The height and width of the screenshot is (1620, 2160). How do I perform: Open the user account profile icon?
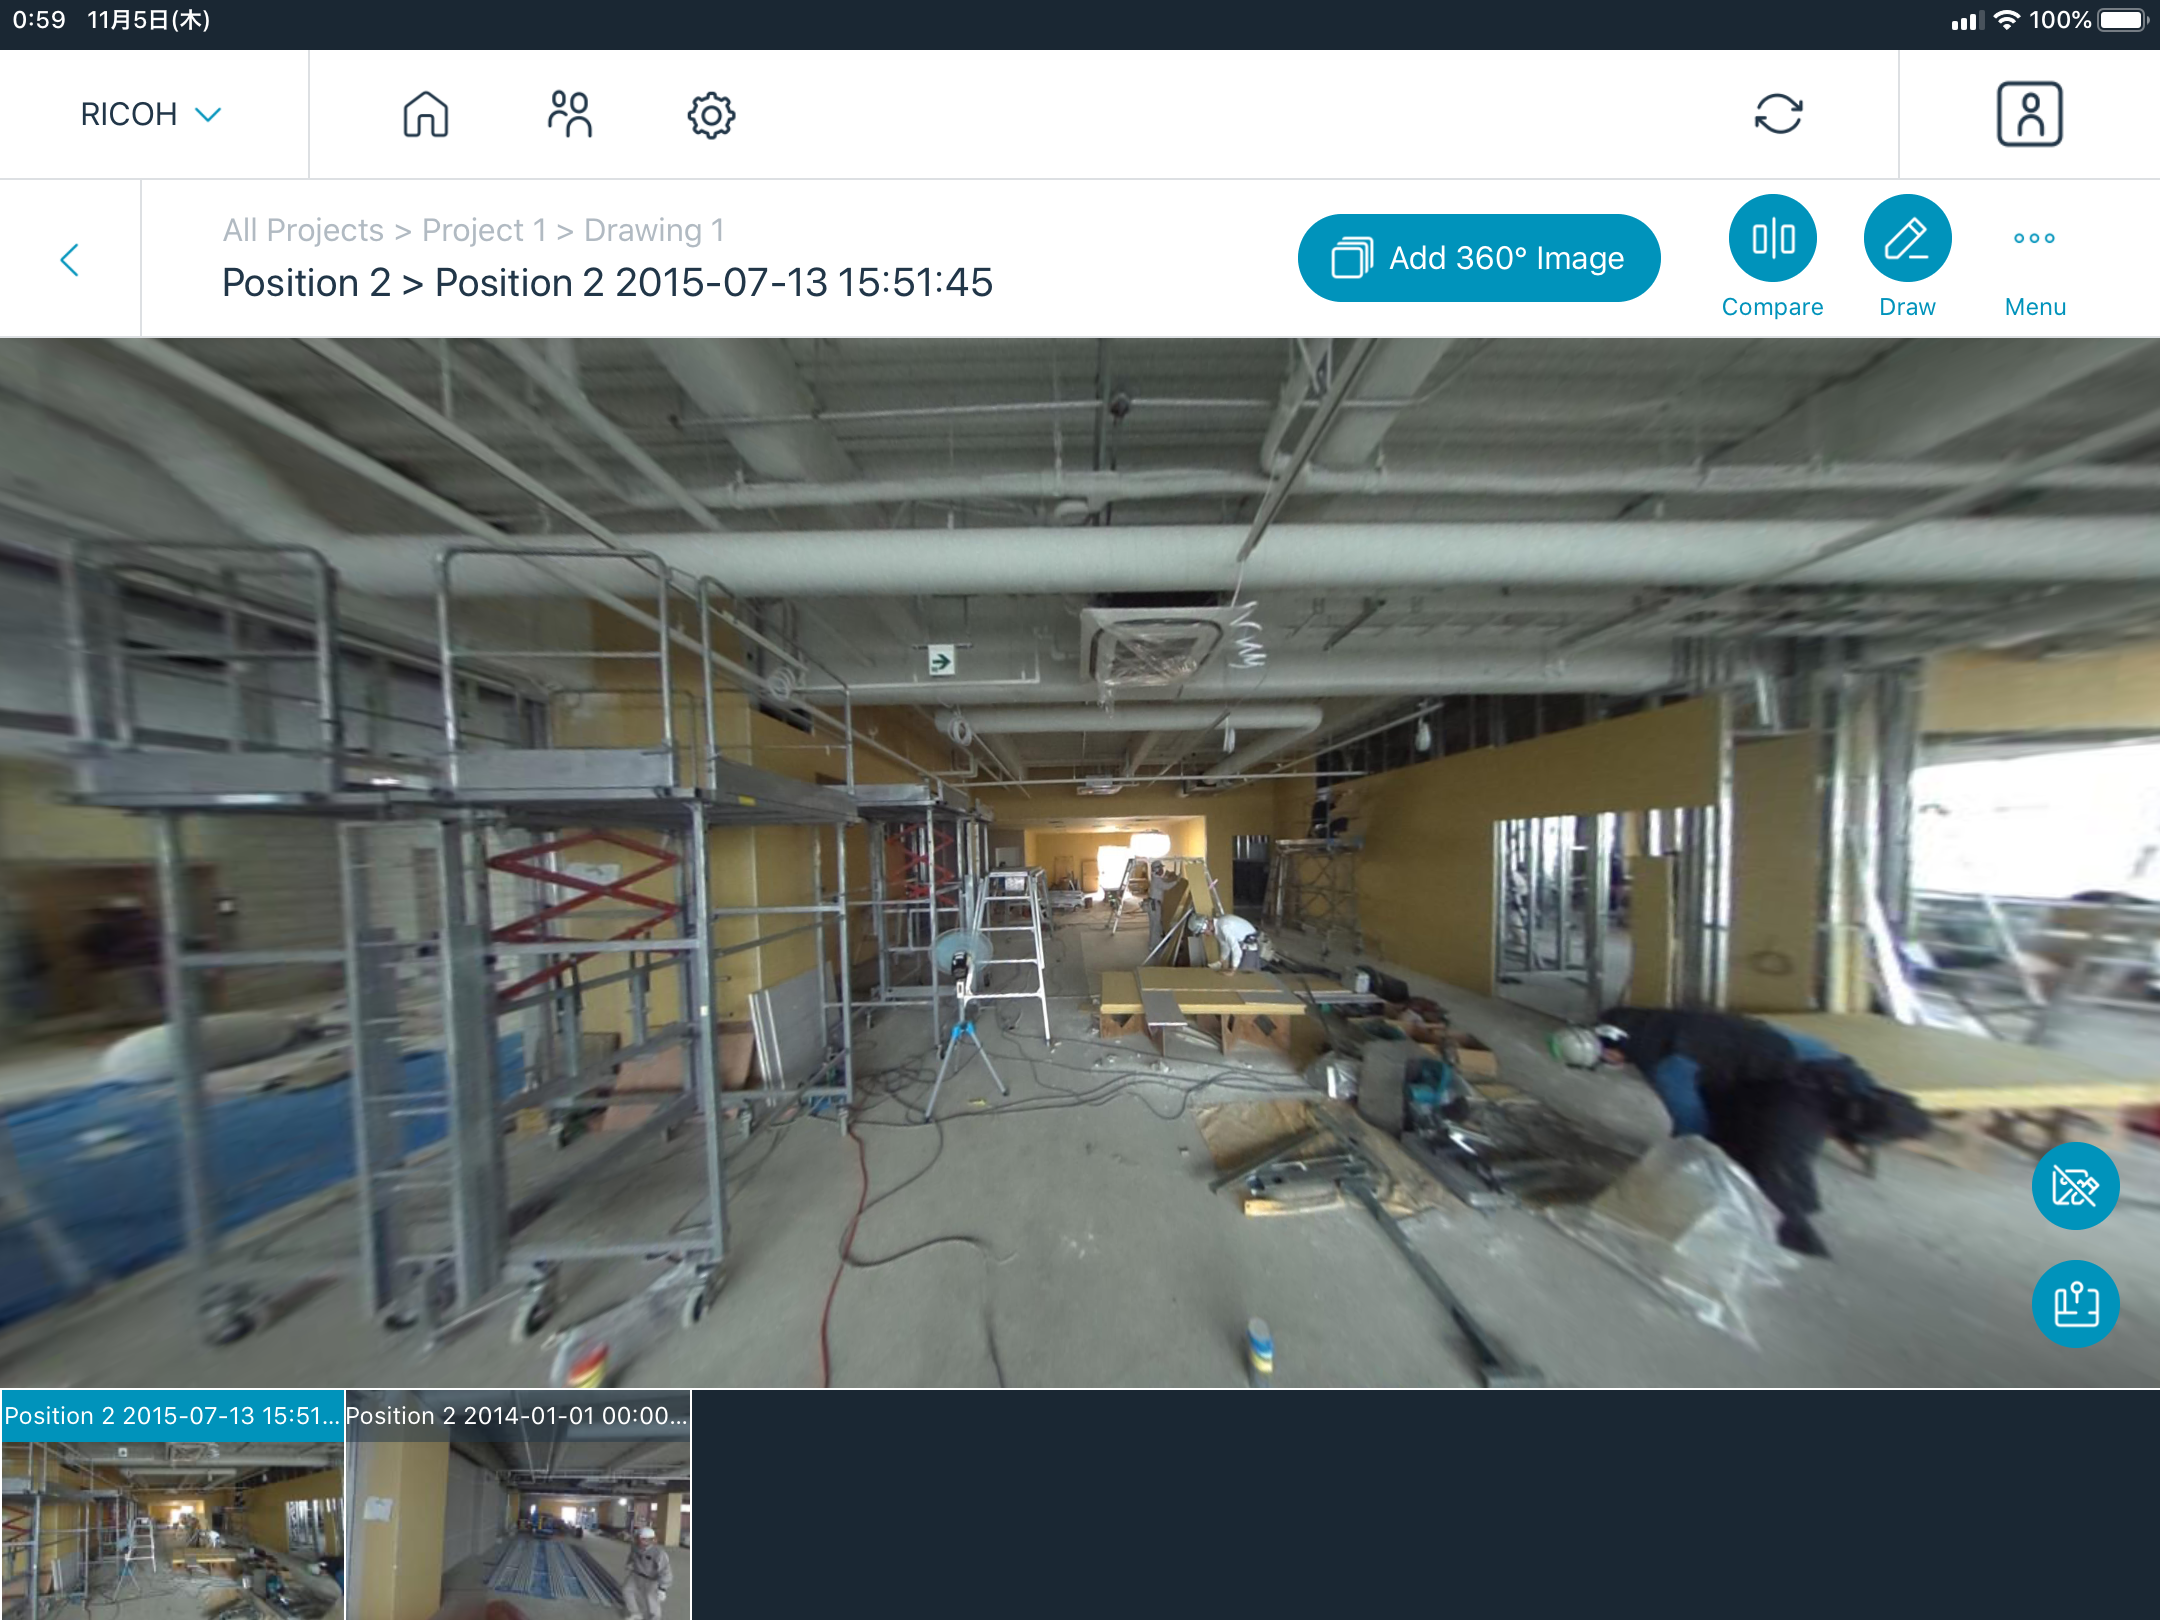pos(2029,114)
